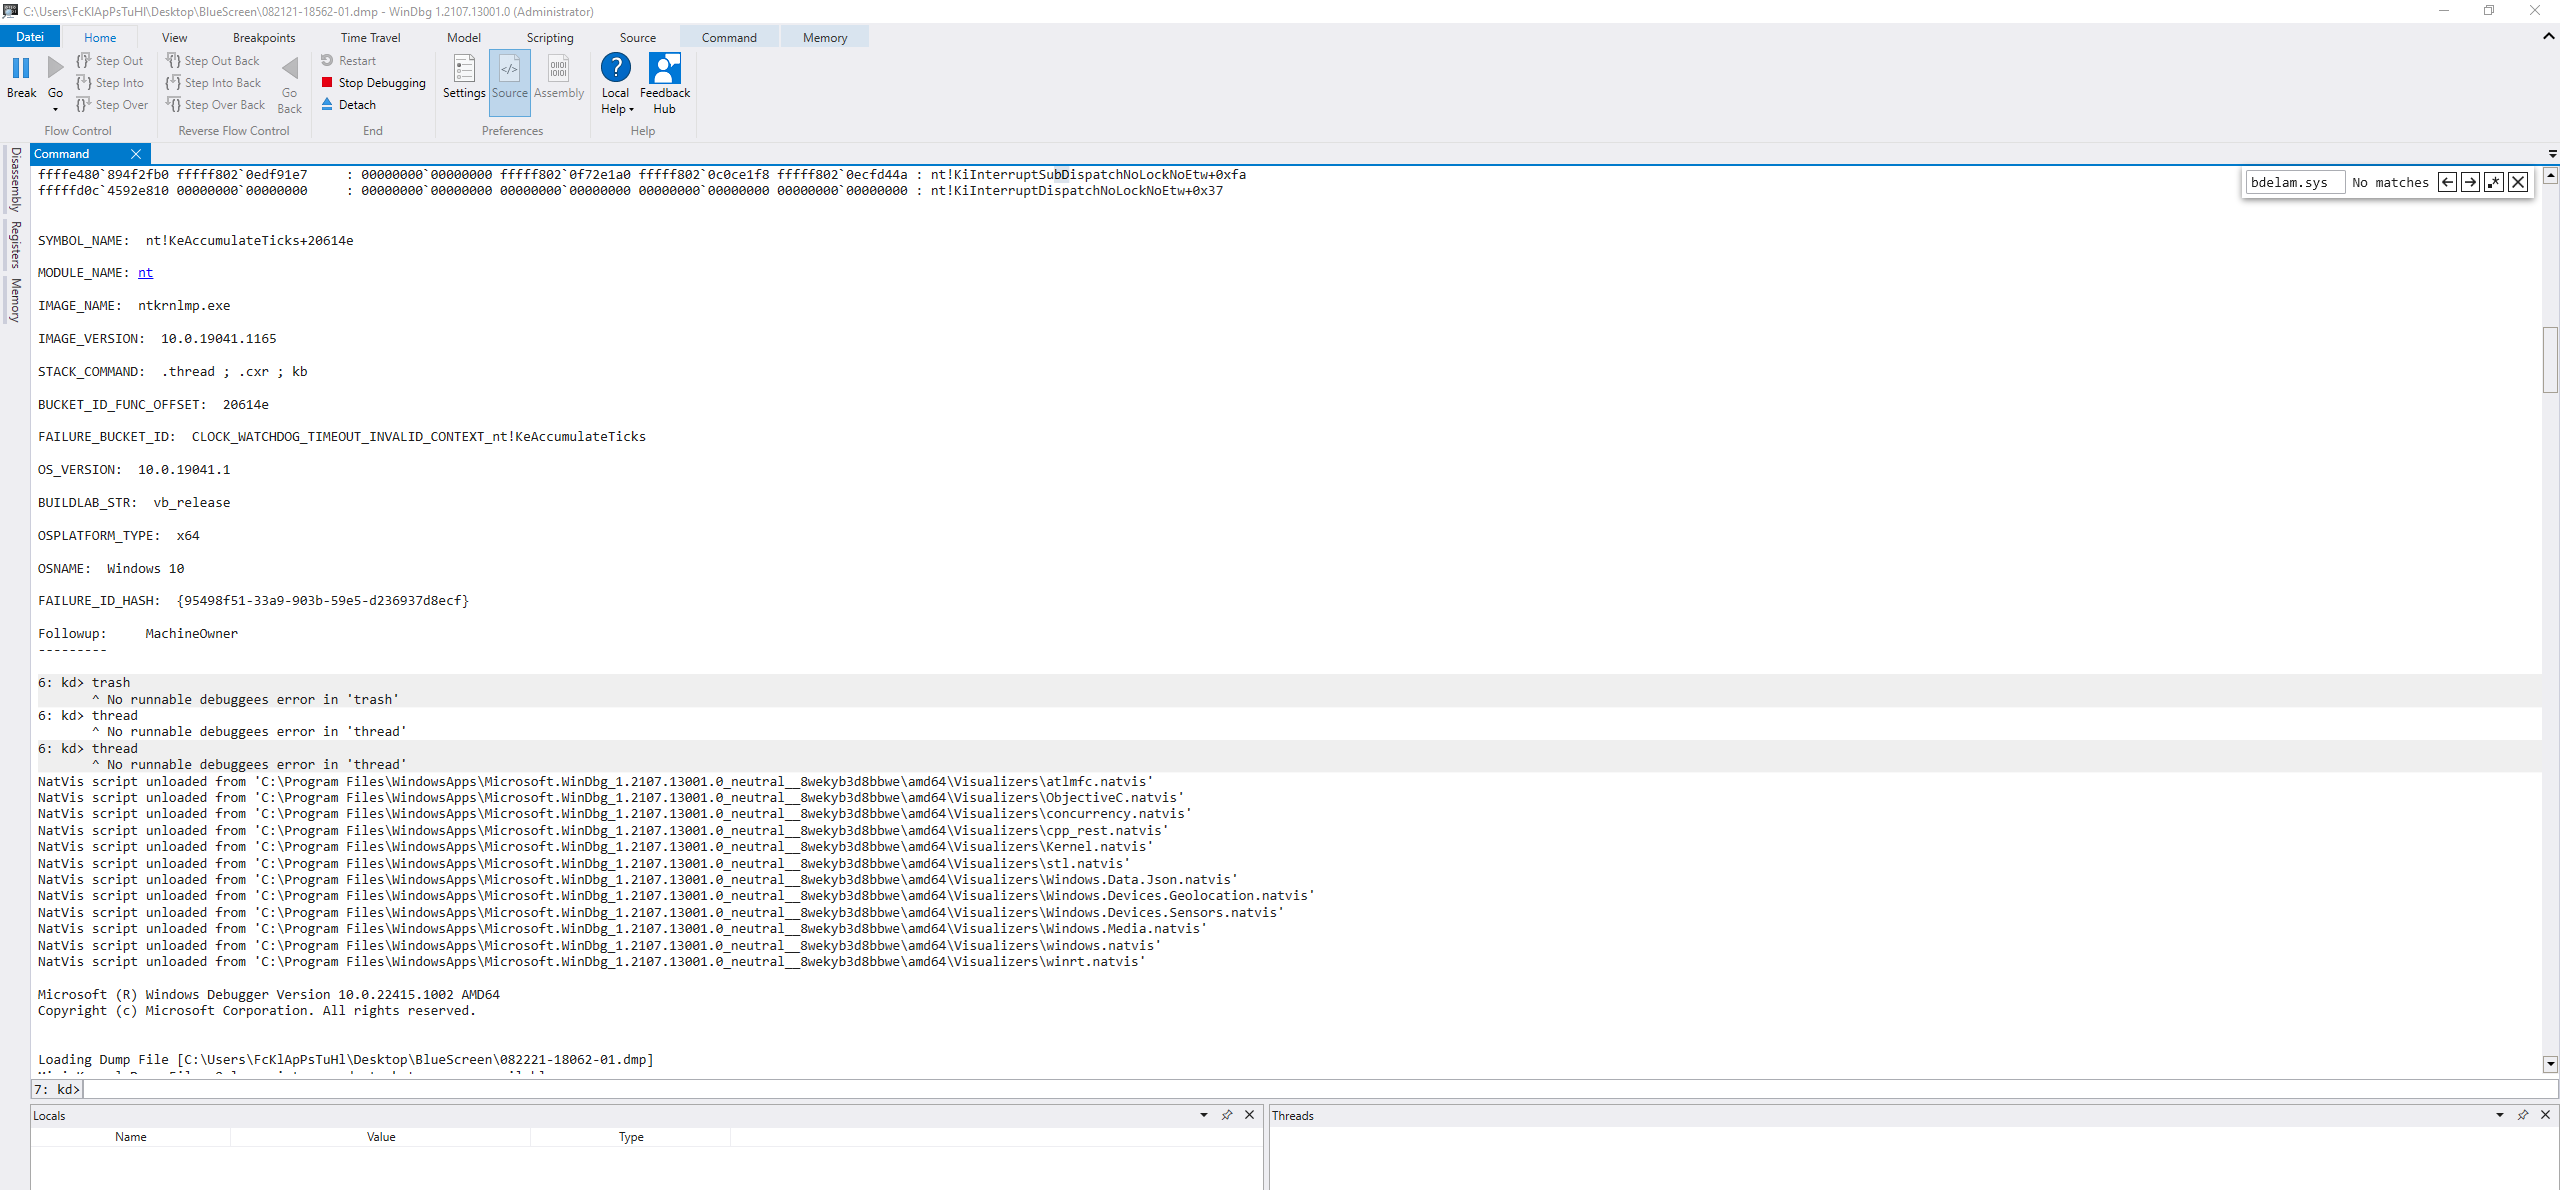2560x1190 pixels.
Task: Click the Go Back arrow icon
Action: (290, 68)
